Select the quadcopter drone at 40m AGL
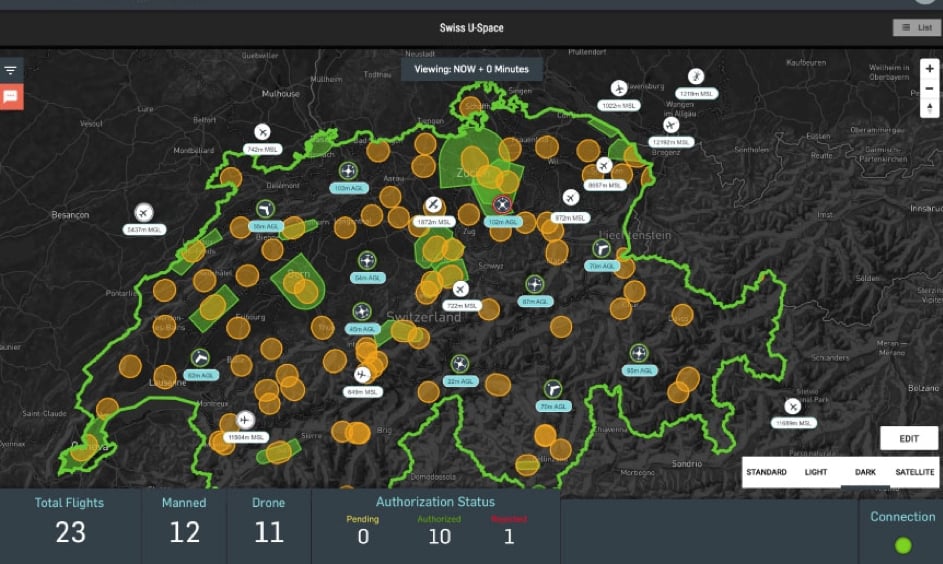This screenshot has height=564, width=943. click(361, 311)
